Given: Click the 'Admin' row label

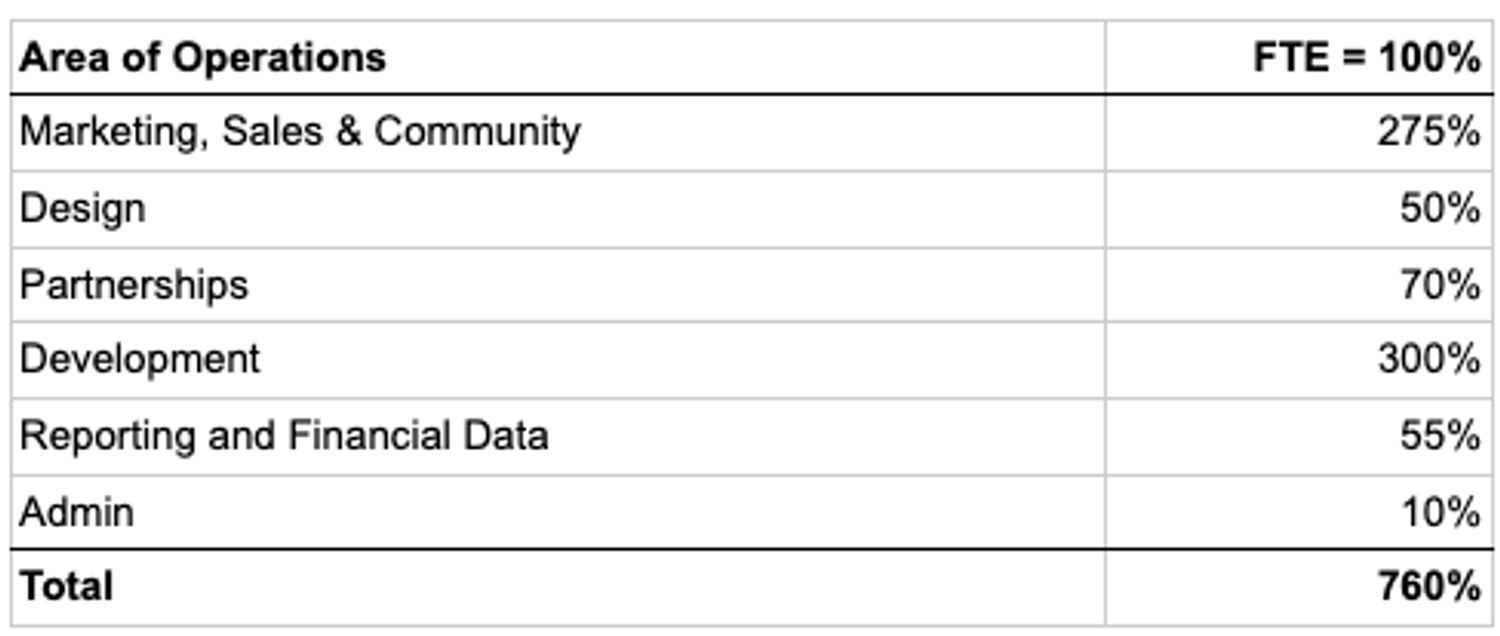Looking at the screenshot, I should pyautogui.click(x=77, y=512).
